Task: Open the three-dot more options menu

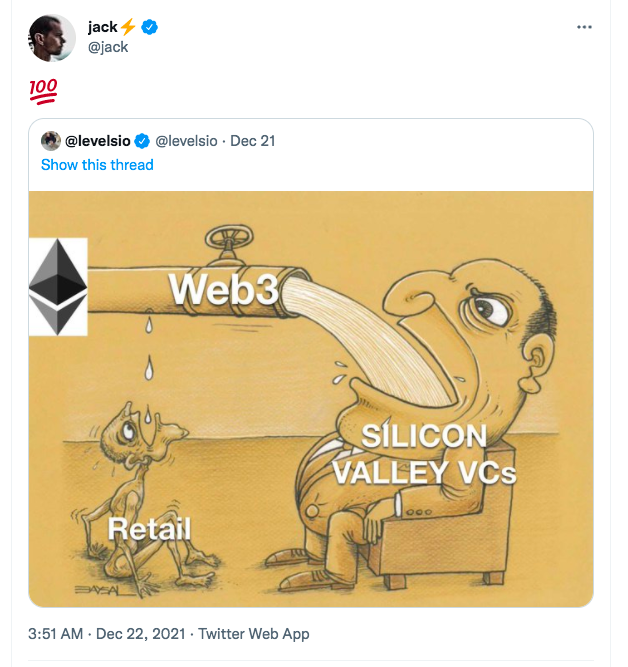Action: pos(585,28)
